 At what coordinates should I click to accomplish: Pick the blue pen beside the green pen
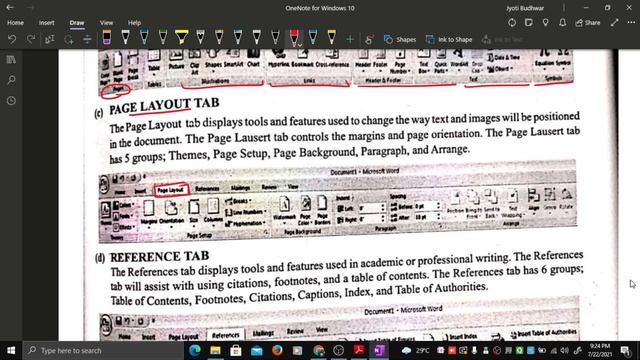144,37
